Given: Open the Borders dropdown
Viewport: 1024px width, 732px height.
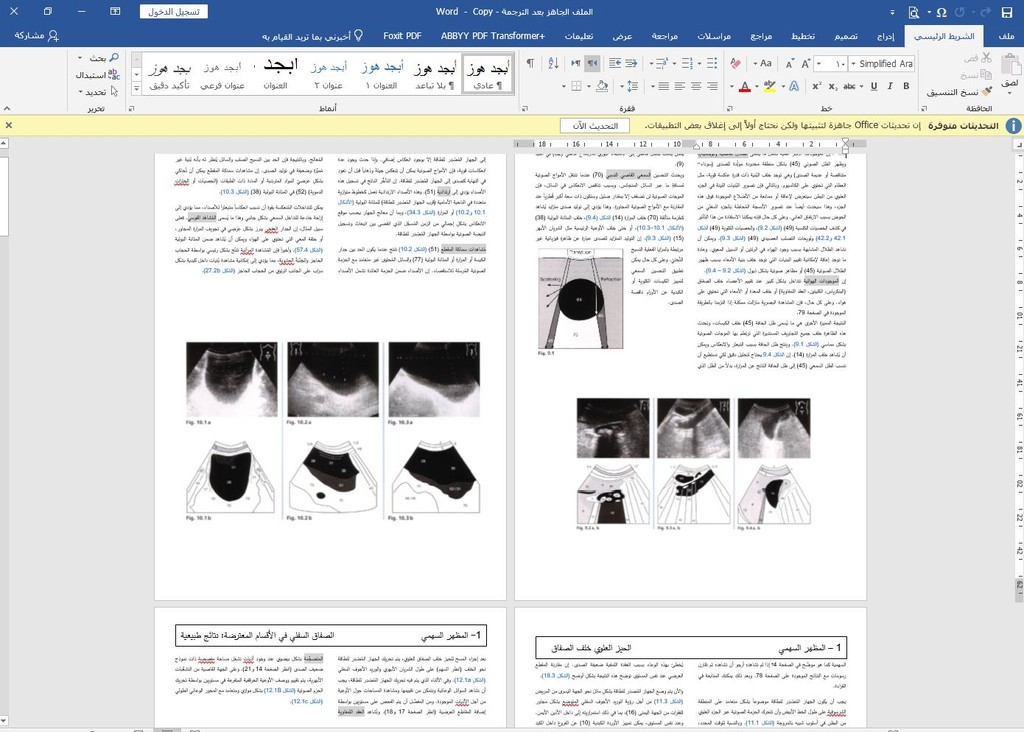Looking at the screenshot, I should pyautogui.click(x=564, y=86).
